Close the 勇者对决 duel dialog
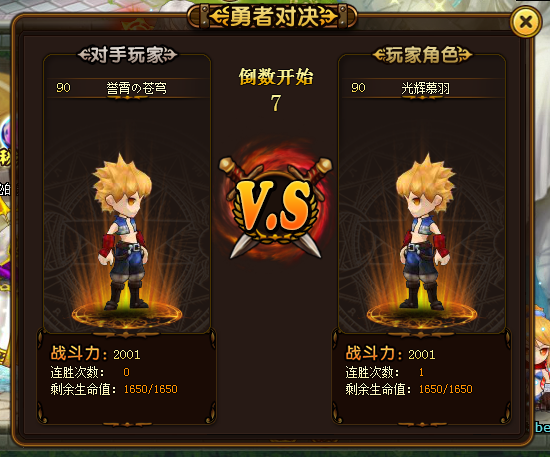Image resolution: width=550 pixels, height=457 pixels. [x=525, y=22]
